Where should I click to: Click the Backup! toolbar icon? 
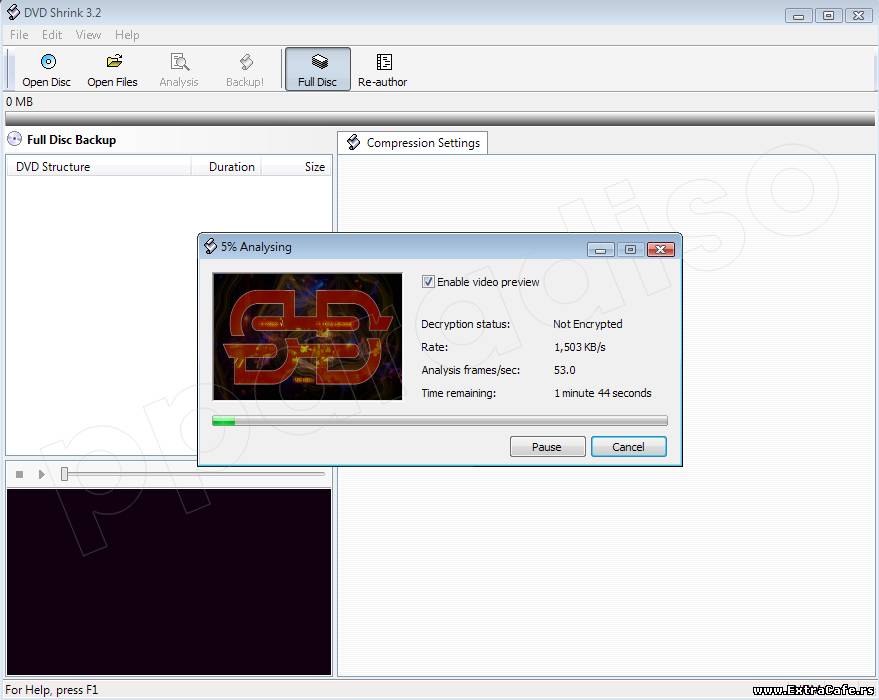(246, 62)
